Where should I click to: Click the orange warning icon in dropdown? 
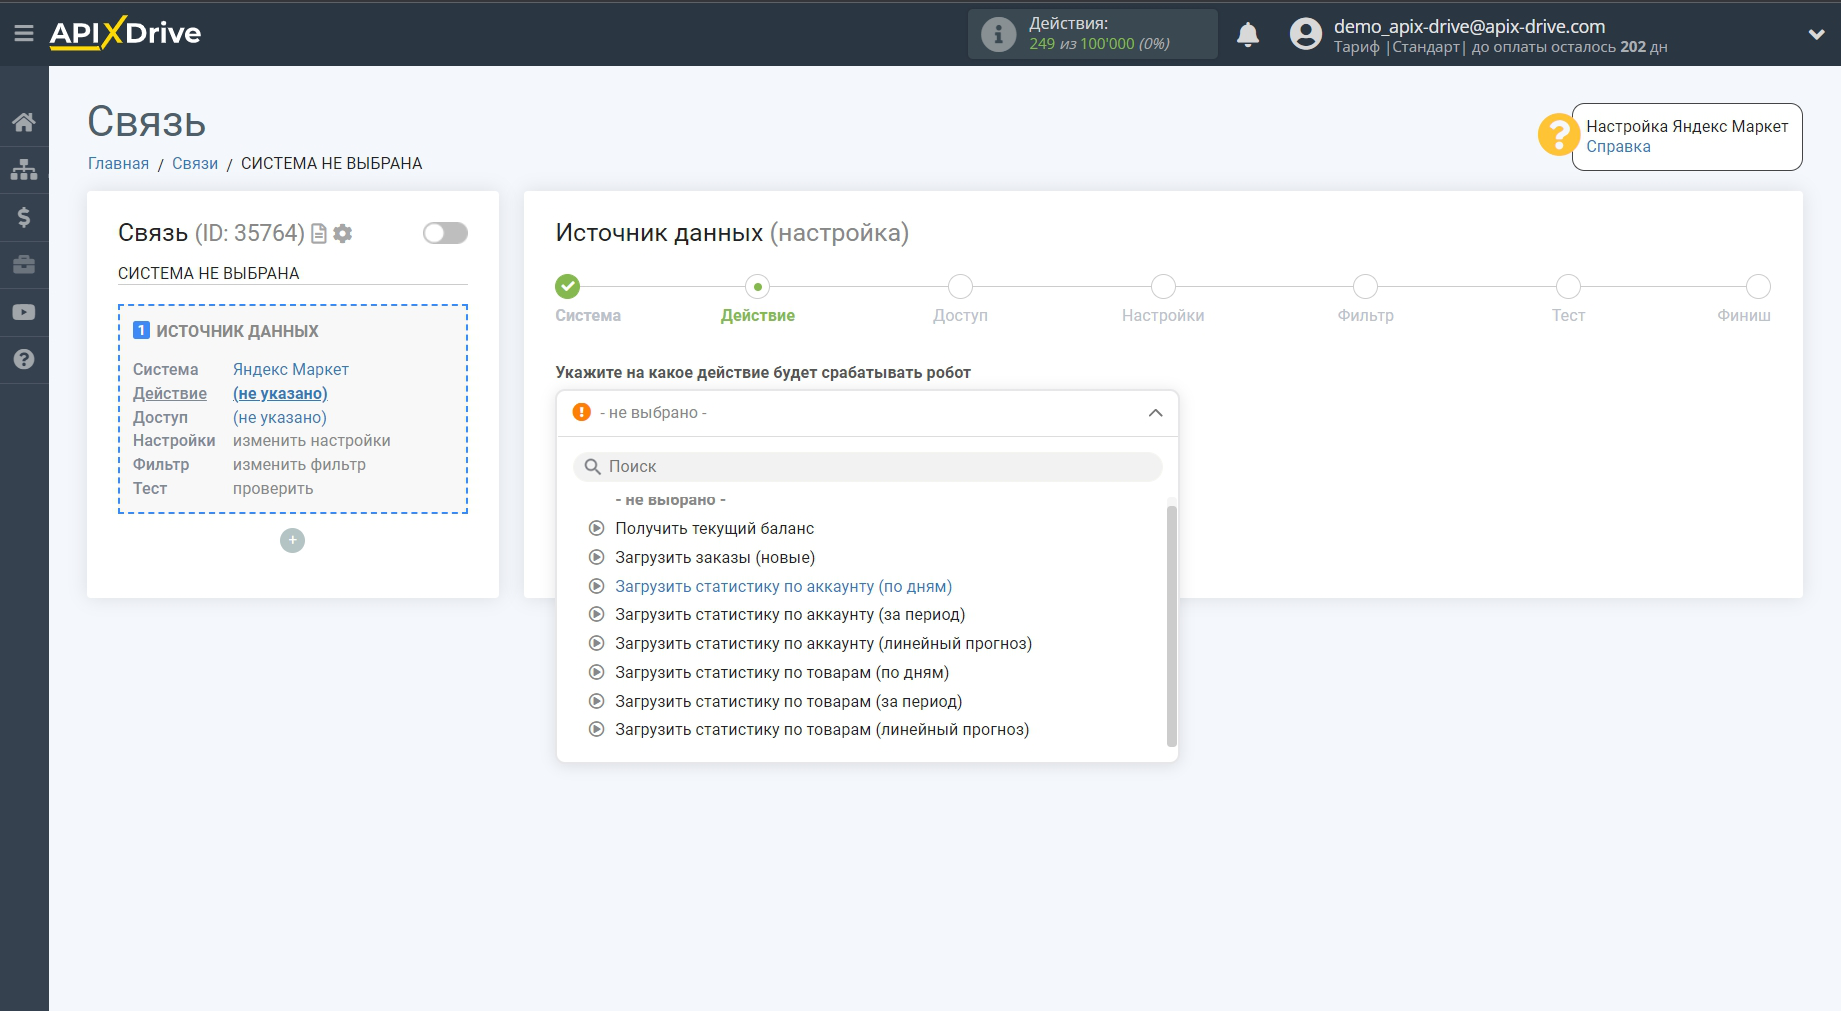pos(581,412)
